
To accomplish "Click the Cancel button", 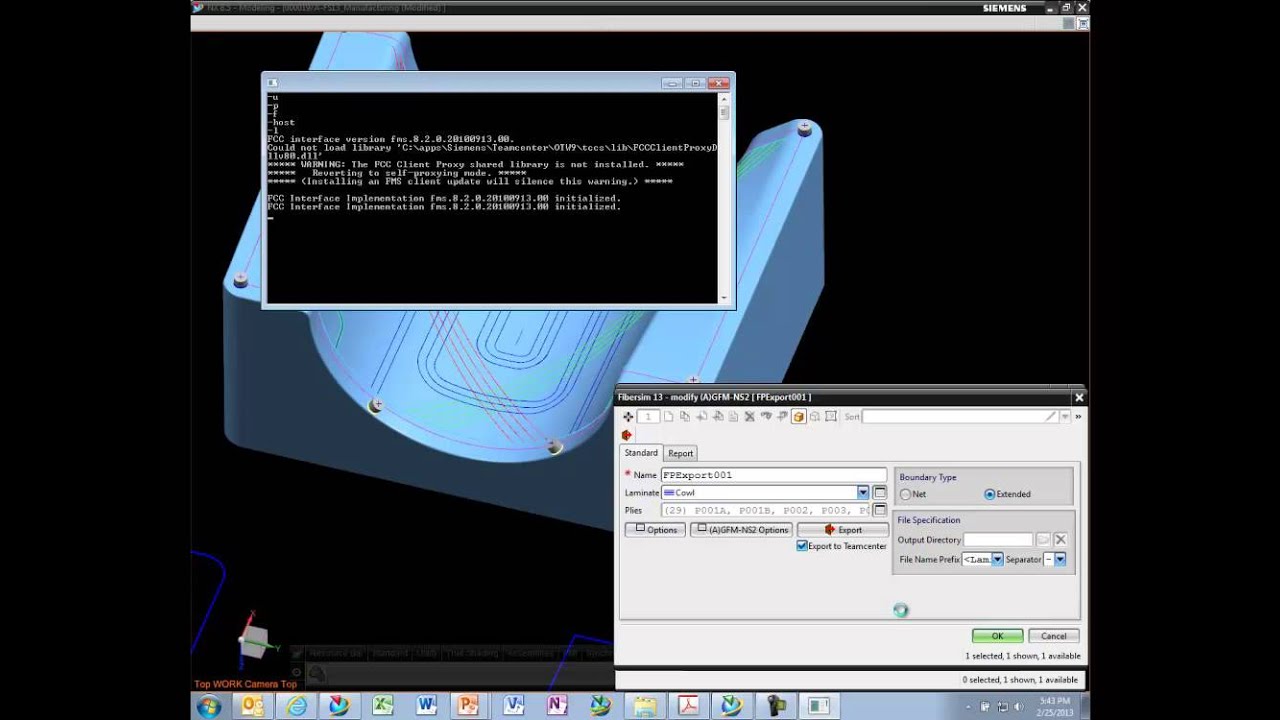I will [1053, 636].
